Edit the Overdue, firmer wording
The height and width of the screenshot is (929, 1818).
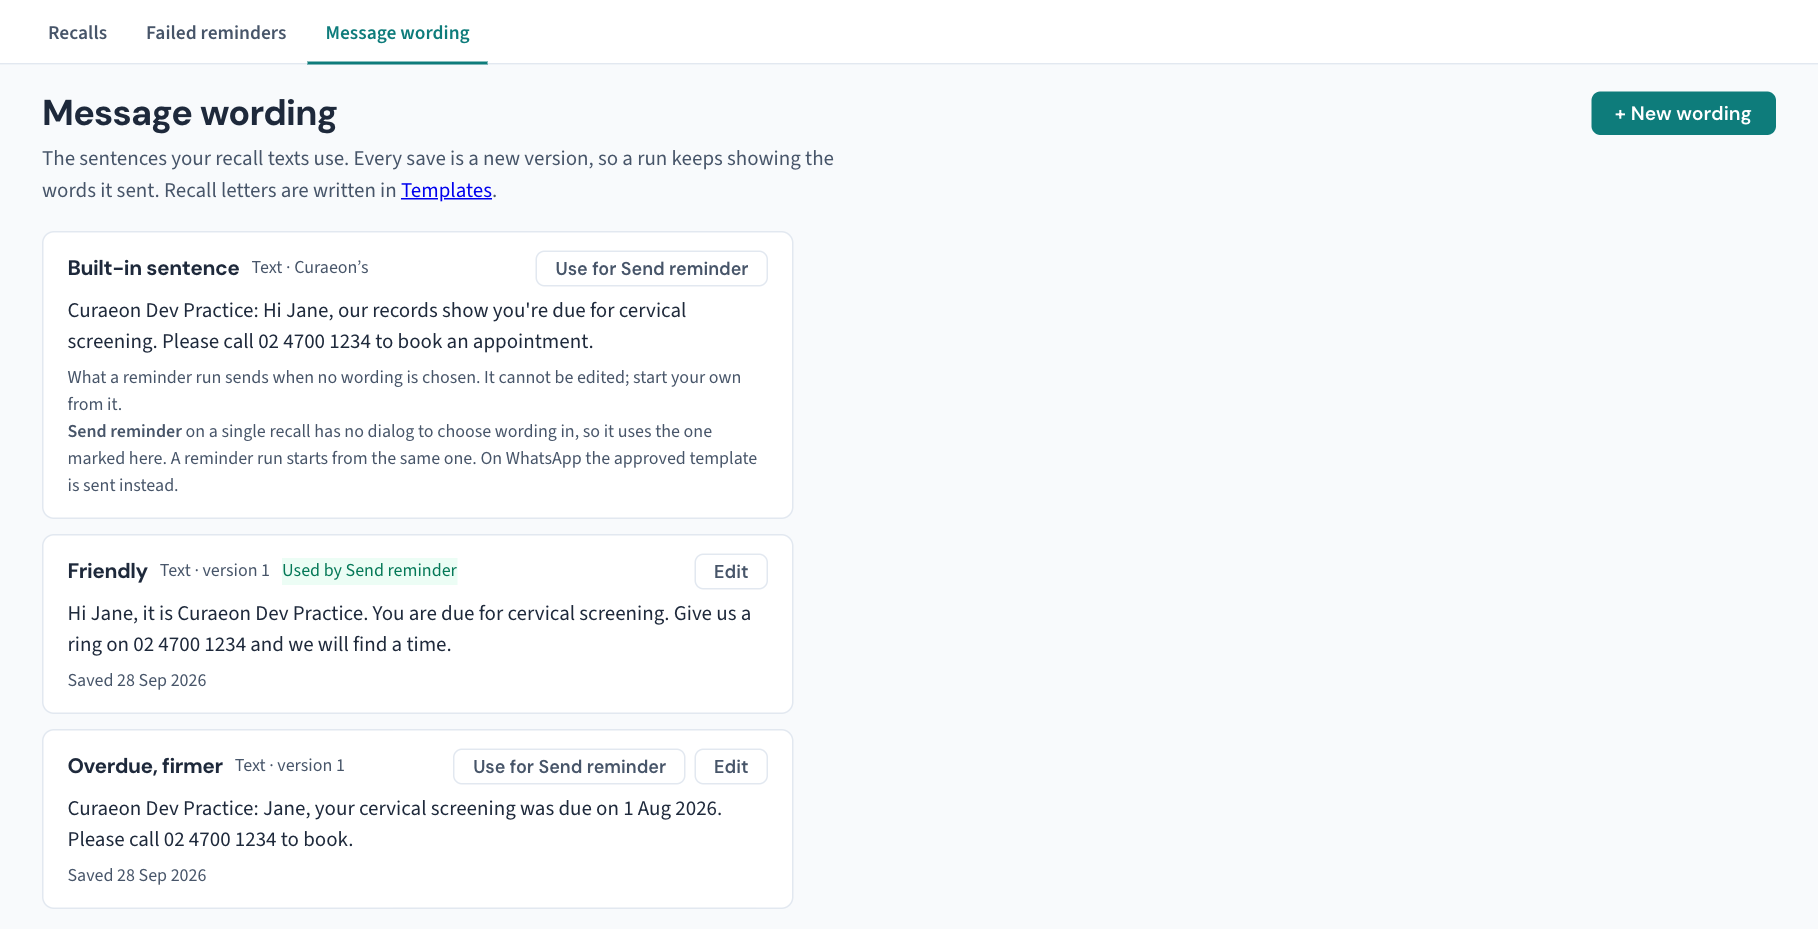[731, 766]
